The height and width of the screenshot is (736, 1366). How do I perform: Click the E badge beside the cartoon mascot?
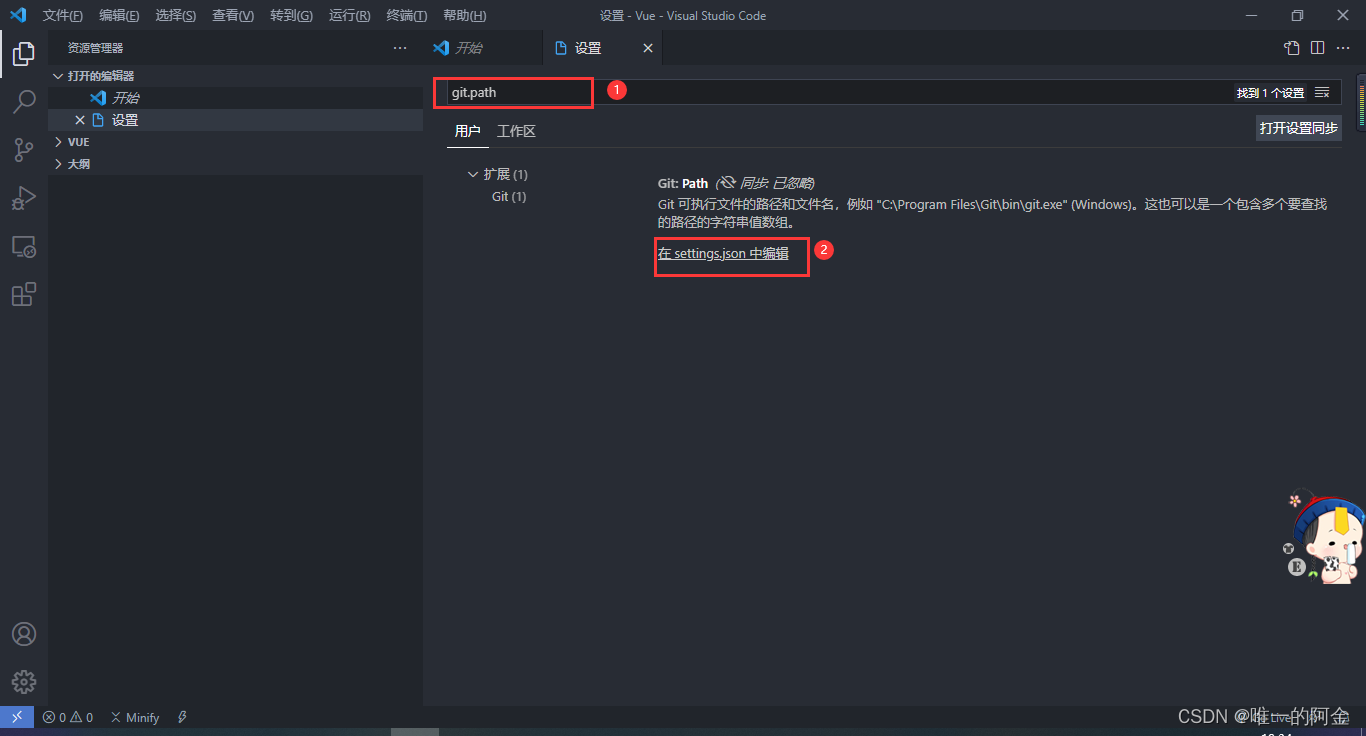pyautogui.click(x=1297, y=567)
